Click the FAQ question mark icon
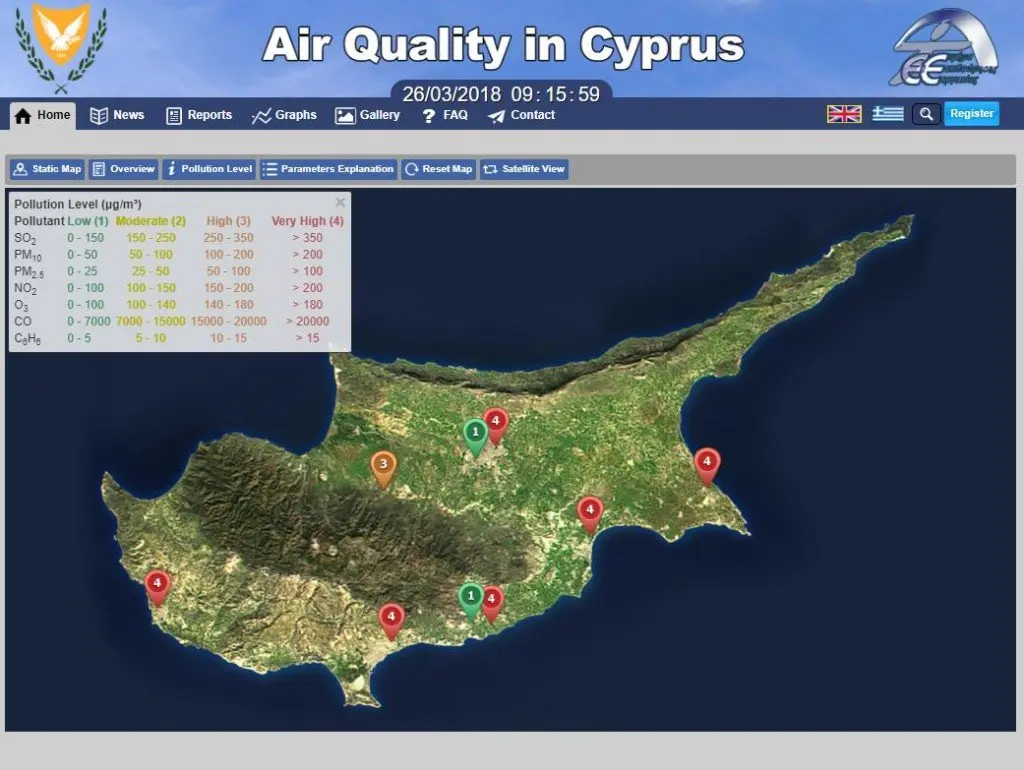 click(x=429, y=115)
